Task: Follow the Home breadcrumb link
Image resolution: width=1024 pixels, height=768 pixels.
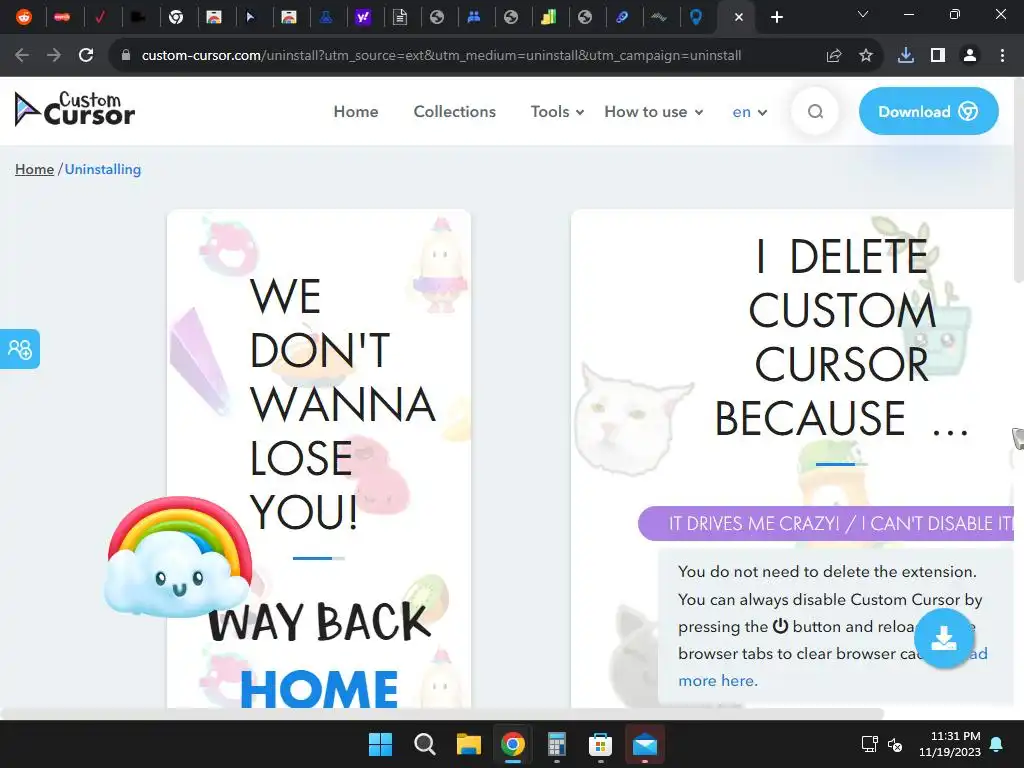Action: pyautogui.click(x=35, y=169)
